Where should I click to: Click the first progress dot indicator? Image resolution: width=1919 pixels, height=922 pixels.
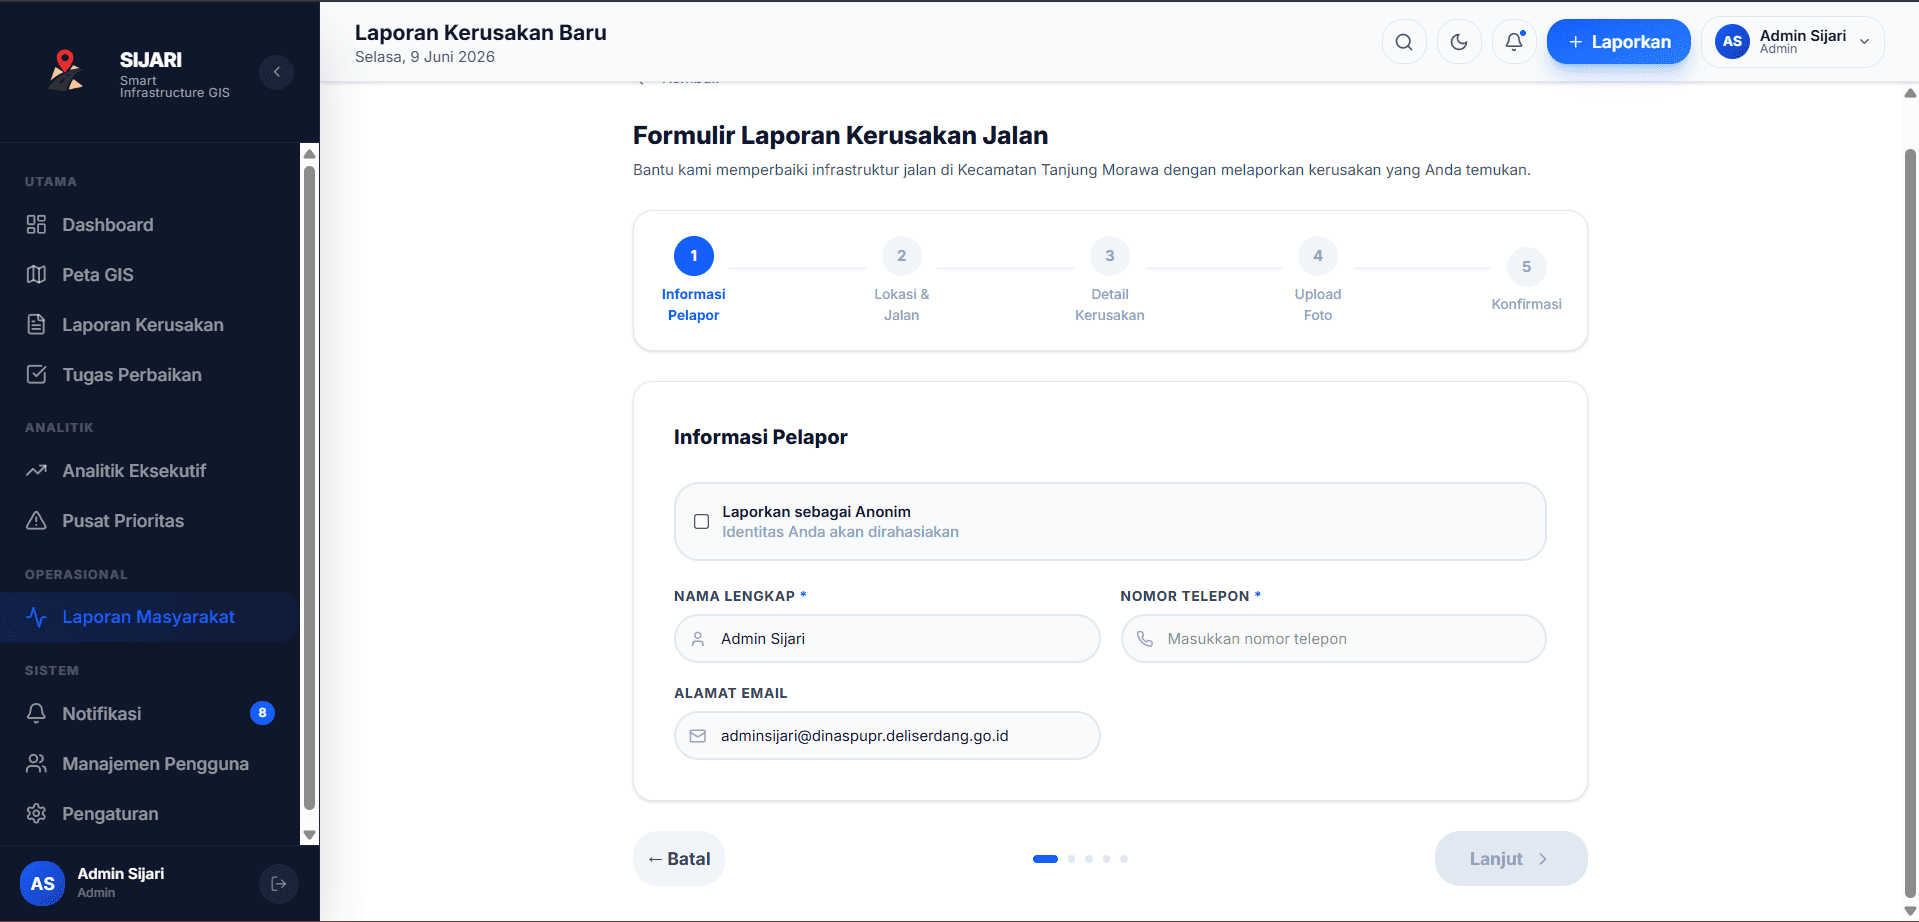tap(1045, 859)
